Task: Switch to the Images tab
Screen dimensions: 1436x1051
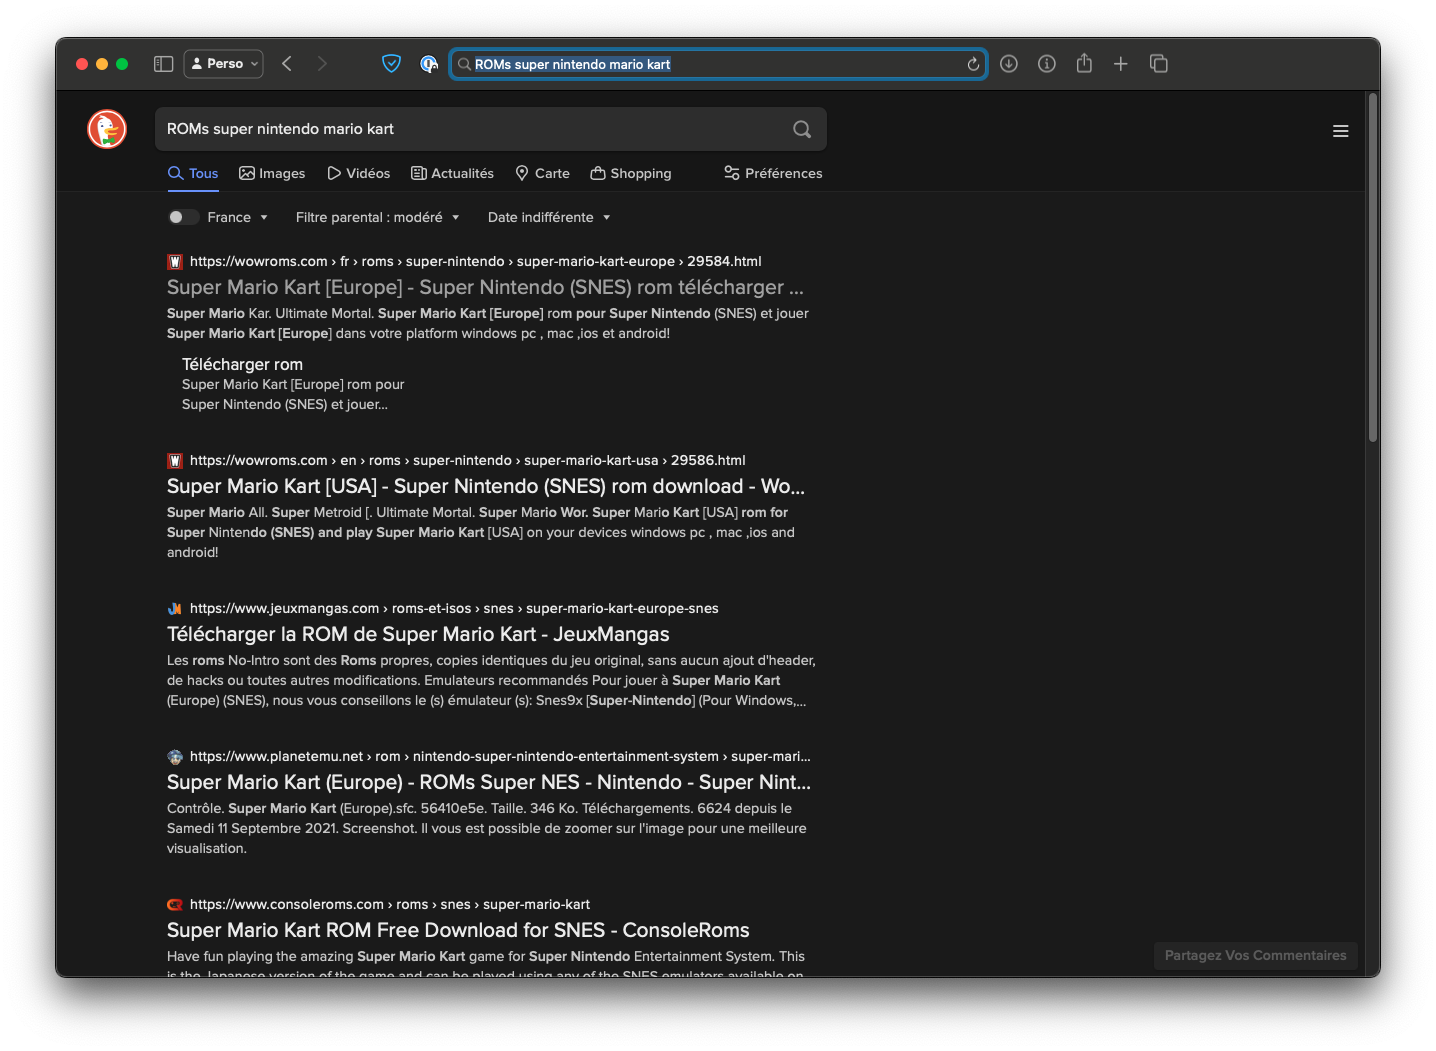Action: click(x=272, y=173)
